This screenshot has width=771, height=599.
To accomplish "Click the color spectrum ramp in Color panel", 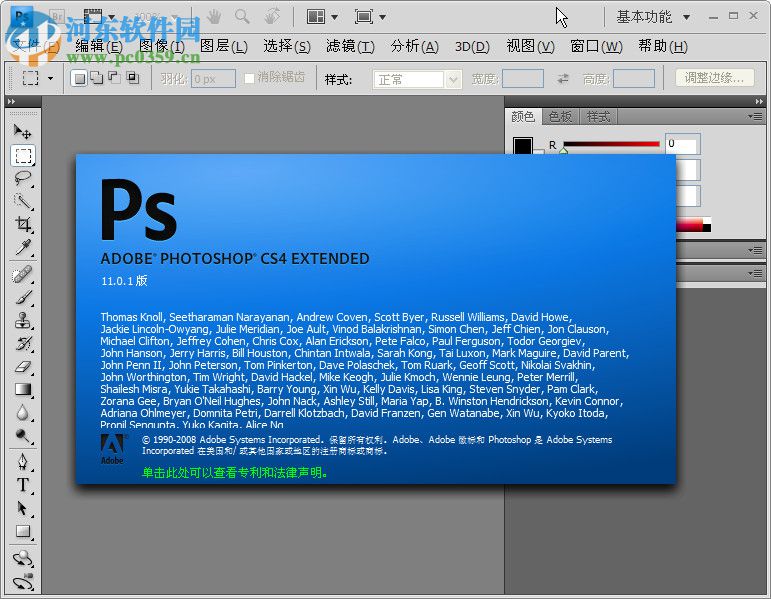I will (x=693, y=225).
